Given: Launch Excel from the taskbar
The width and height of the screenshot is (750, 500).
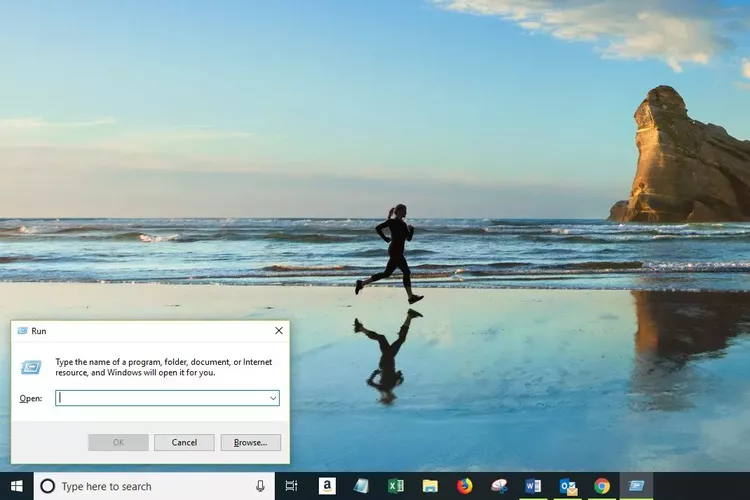Looking at the screenshot, I should pos(396,486).
